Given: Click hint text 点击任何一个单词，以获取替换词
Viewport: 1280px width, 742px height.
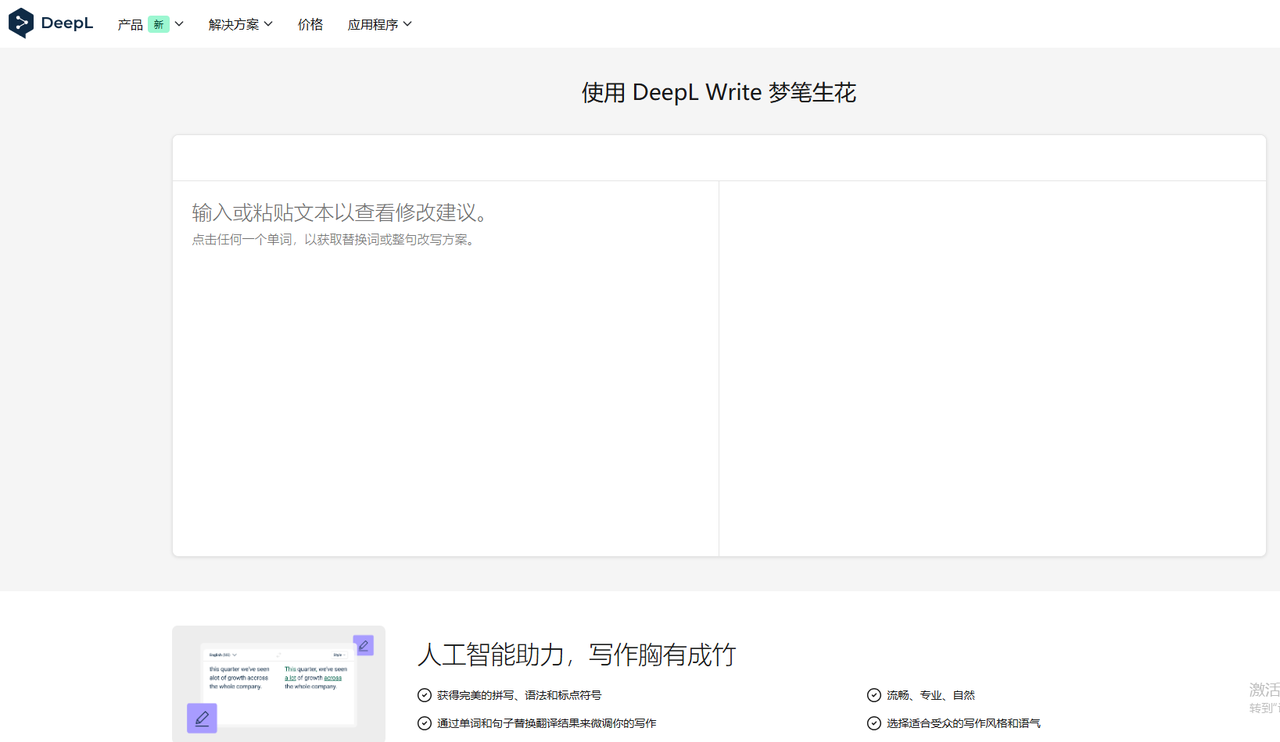Looking at the screenshot, I should 333,240.
